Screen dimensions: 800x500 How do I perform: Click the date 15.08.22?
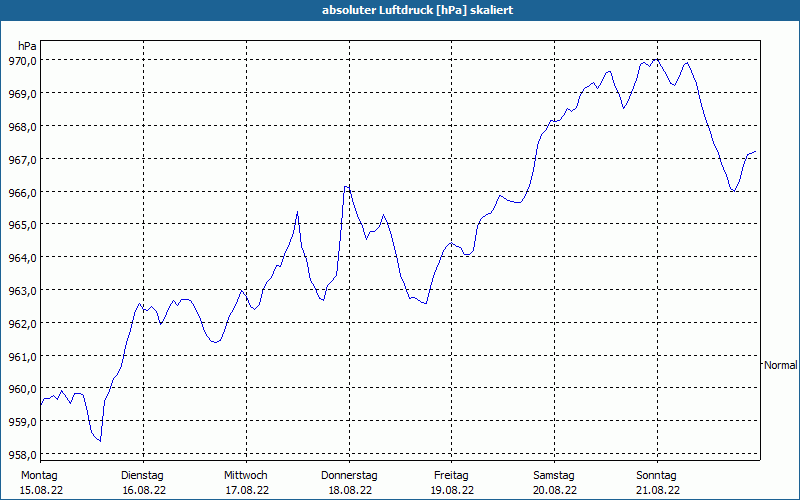pos(41,490)
